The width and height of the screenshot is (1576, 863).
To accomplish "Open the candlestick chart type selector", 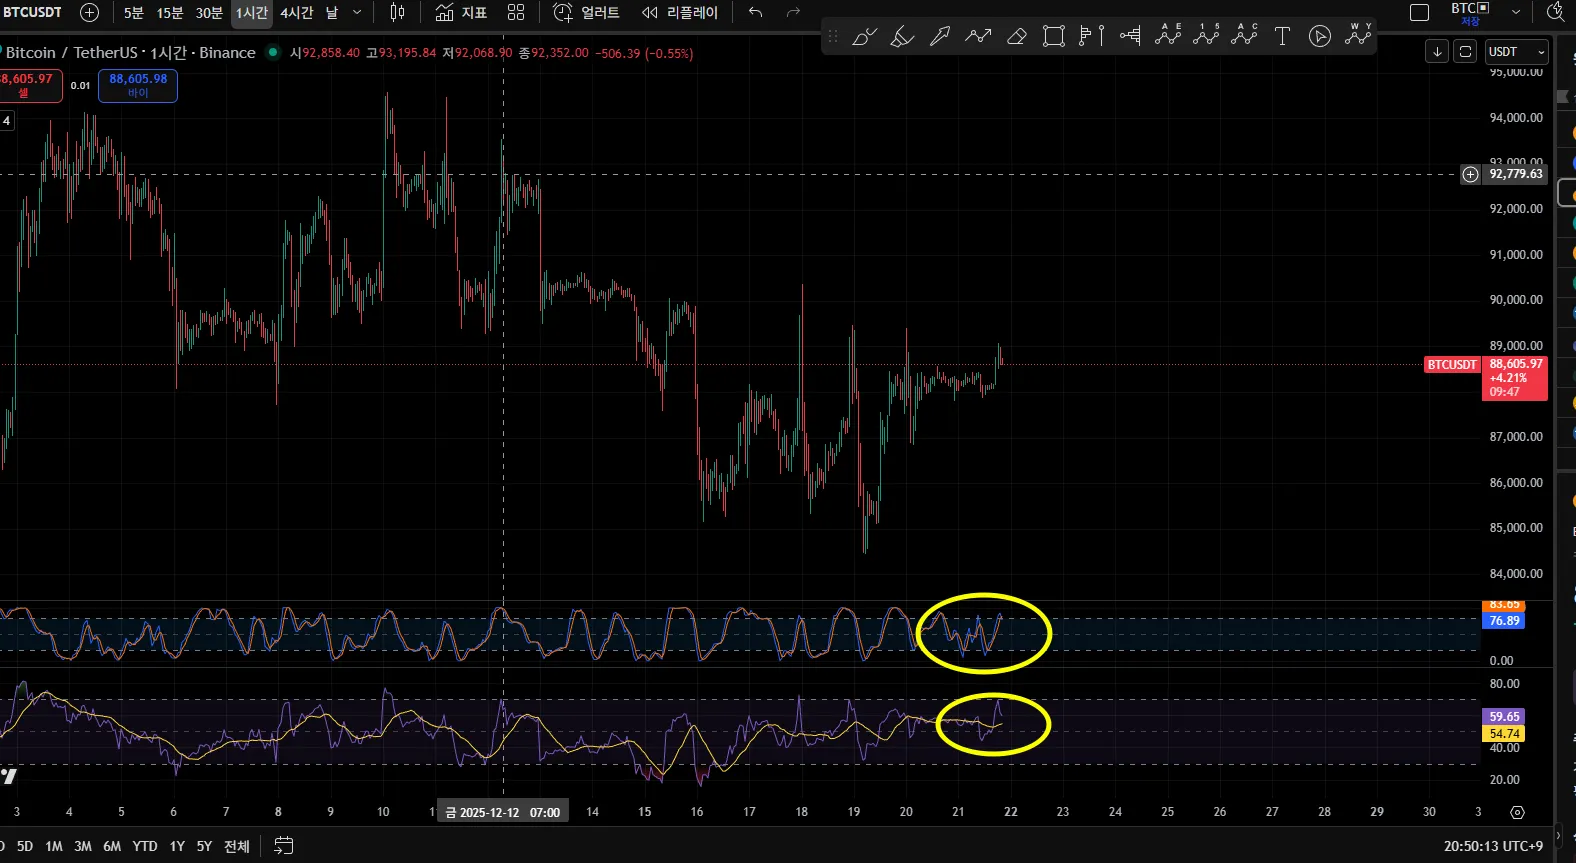I will click(397, 13).
